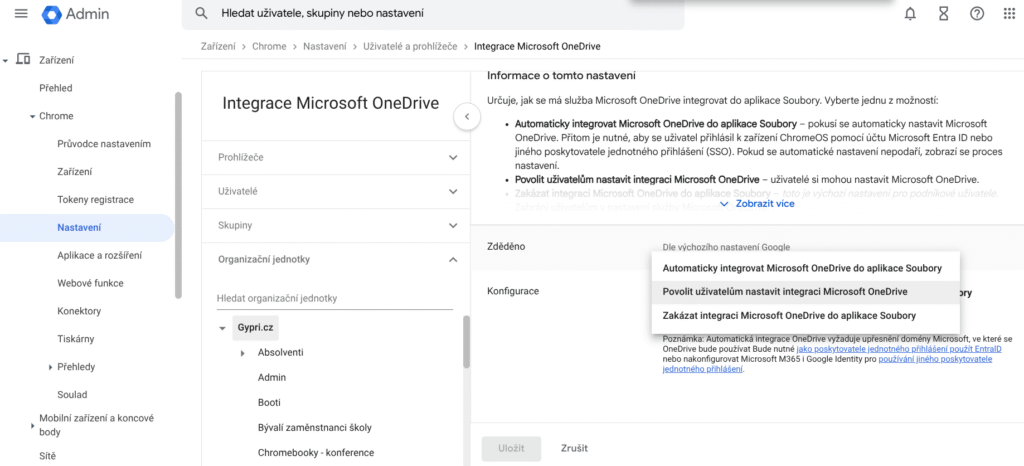Click the search magnifier icon
This screenshot has height=466, width=1024.
(x=201, y=14)
